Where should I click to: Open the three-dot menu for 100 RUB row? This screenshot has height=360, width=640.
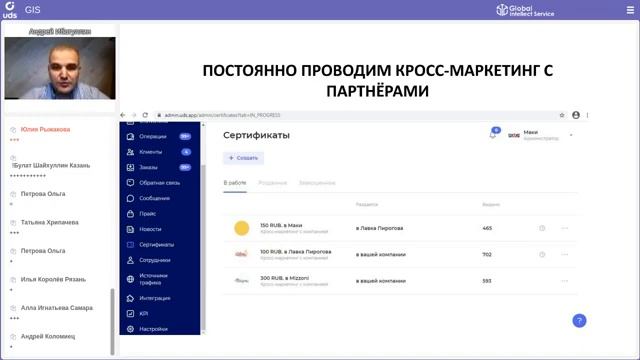[564, 254]
